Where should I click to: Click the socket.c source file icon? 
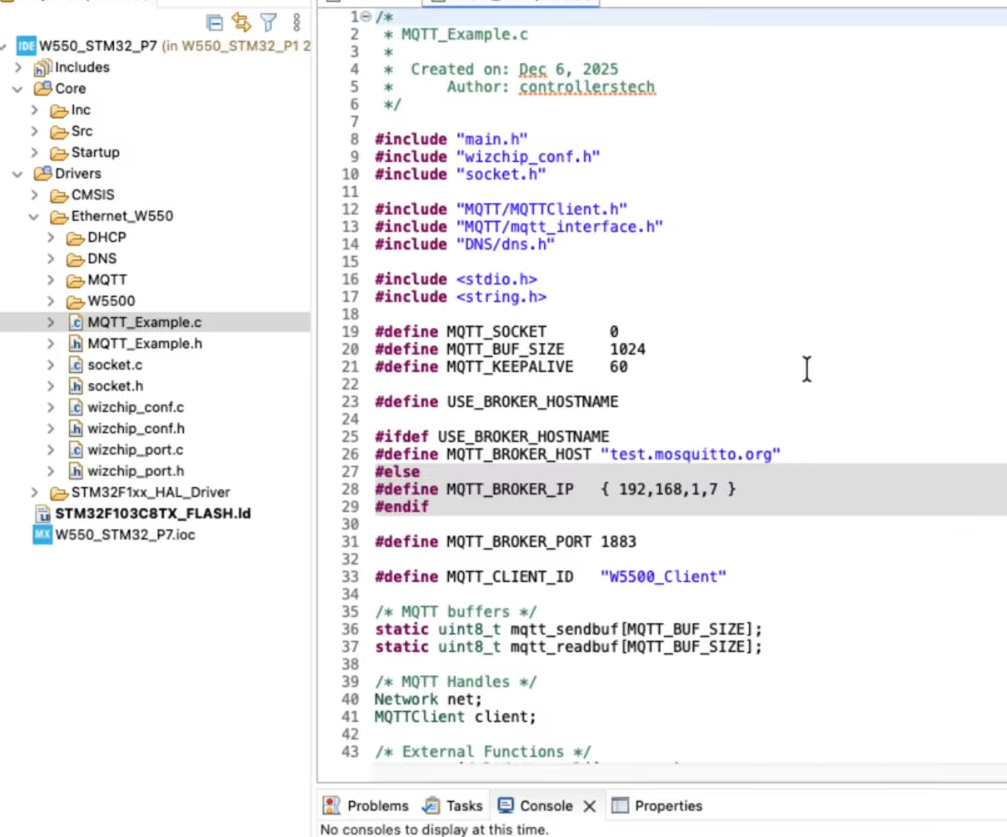(75, 365)
